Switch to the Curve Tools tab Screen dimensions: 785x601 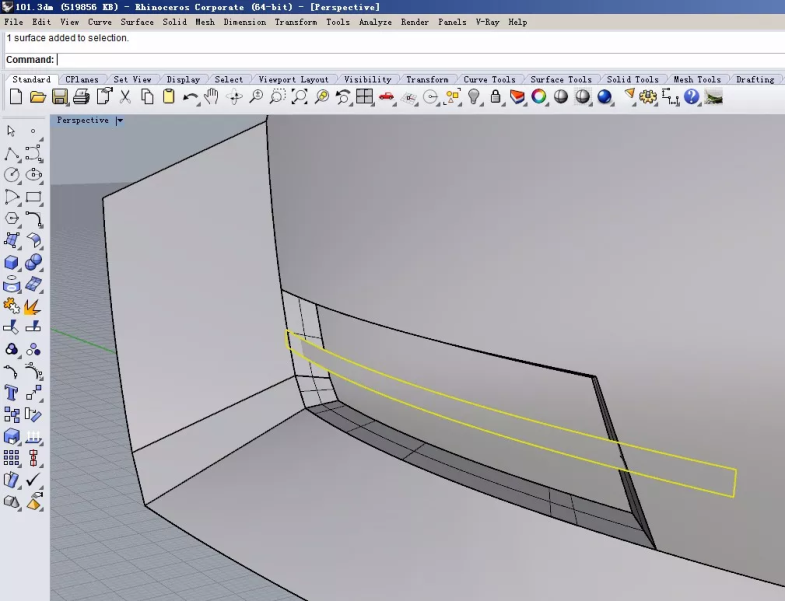click(x=489, y=79)
